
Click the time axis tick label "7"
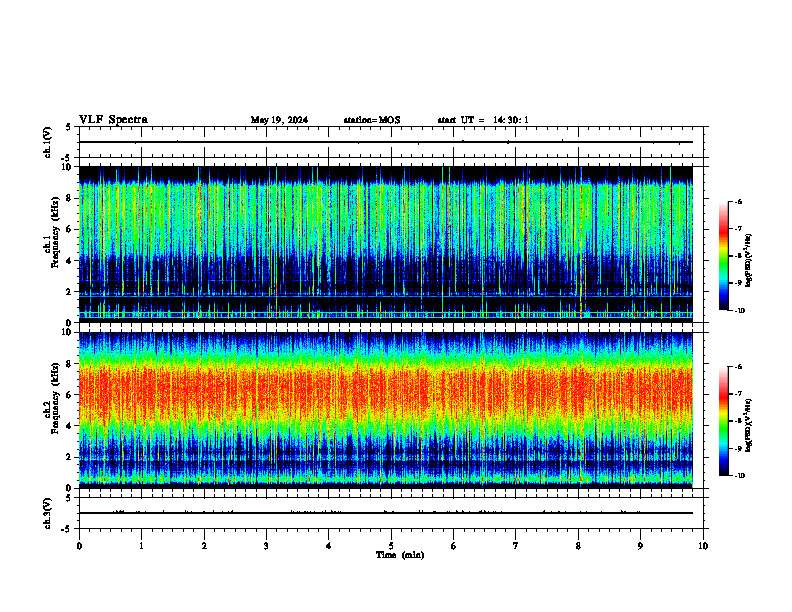pos(516,546)
